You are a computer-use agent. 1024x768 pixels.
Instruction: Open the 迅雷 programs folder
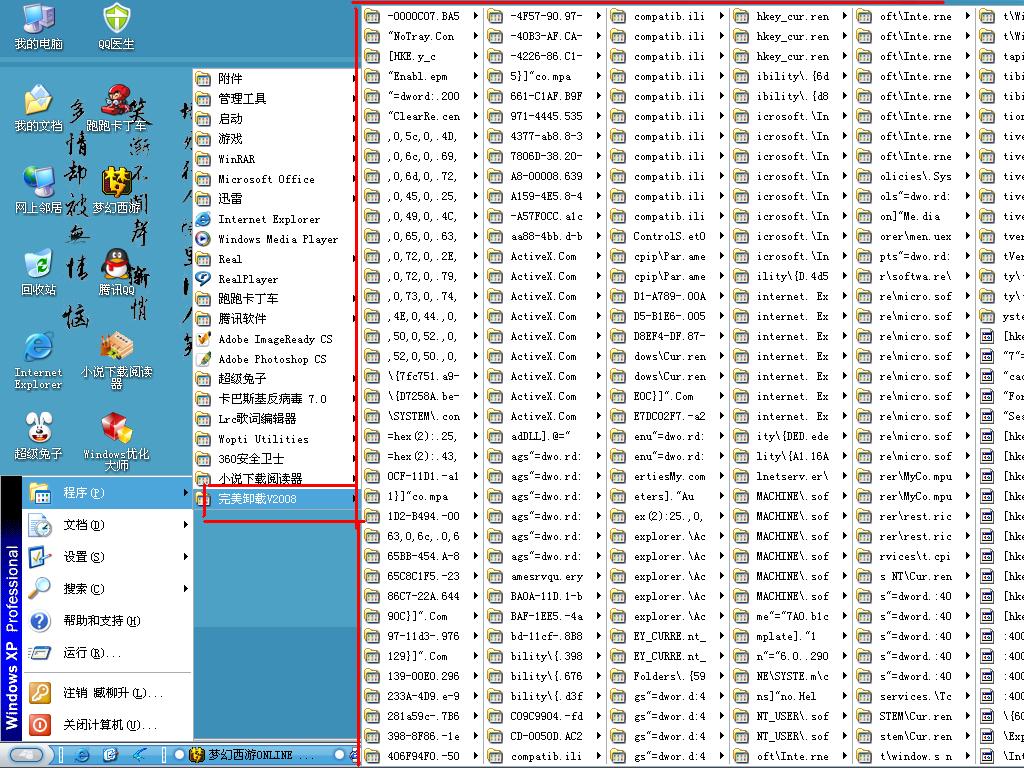[276, 199]
